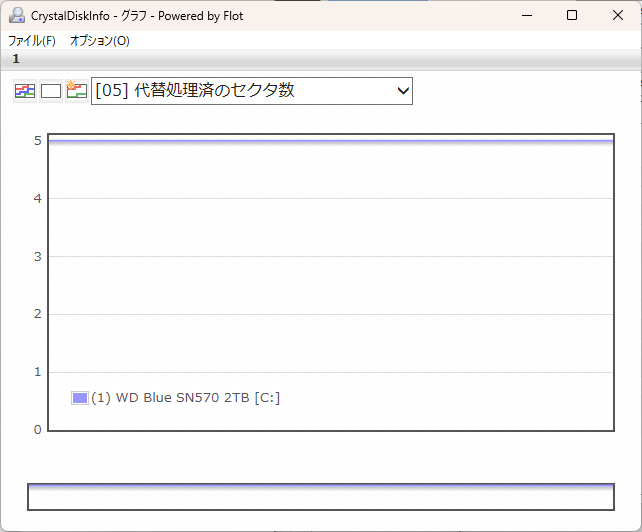Click the y-axis label 0
The image size is (642, 532).
click(x=38, y=430)
